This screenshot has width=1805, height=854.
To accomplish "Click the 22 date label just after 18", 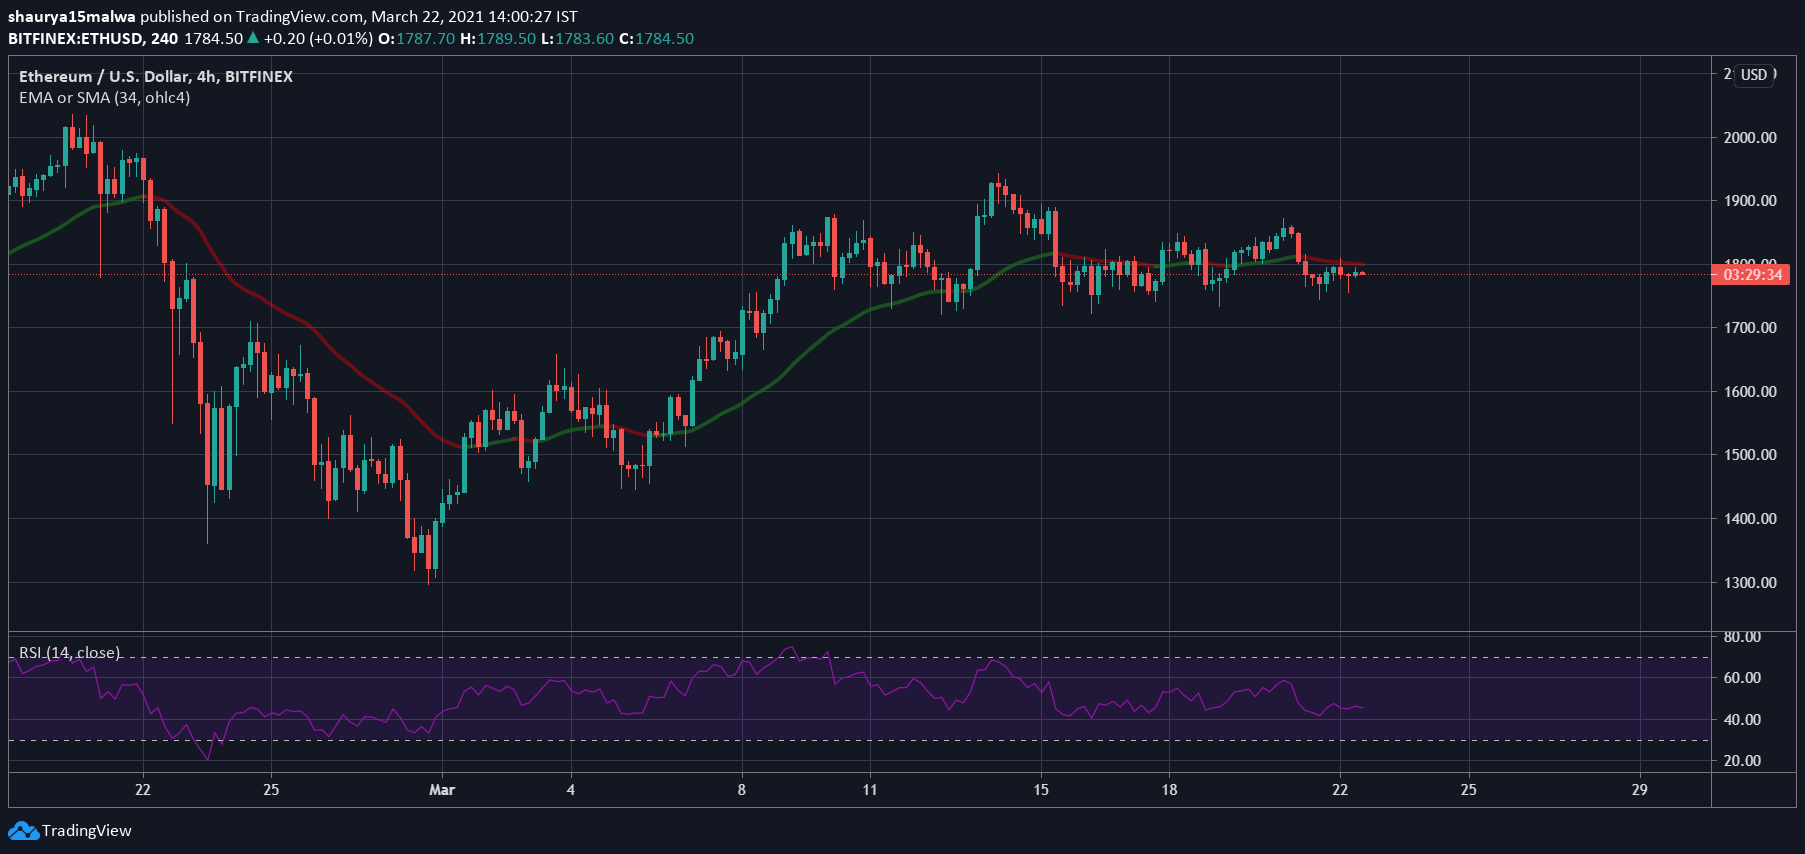I will click(x=1340, y=790).
